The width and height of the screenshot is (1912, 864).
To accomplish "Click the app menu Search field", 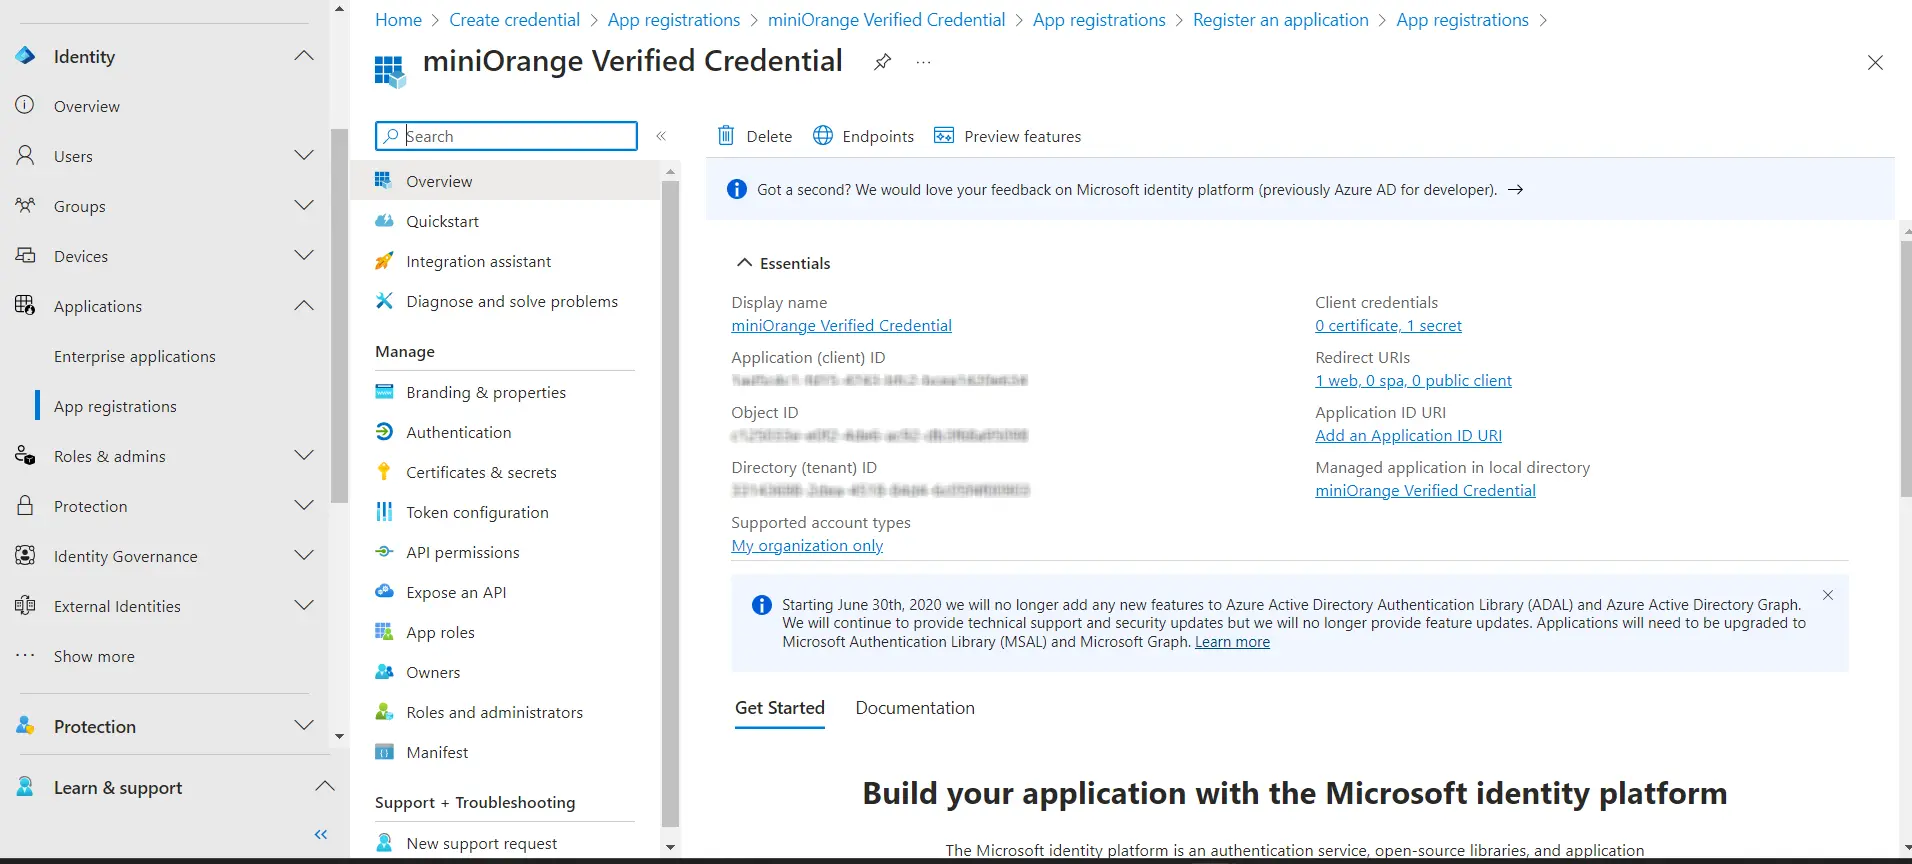I will click(506, 136).
